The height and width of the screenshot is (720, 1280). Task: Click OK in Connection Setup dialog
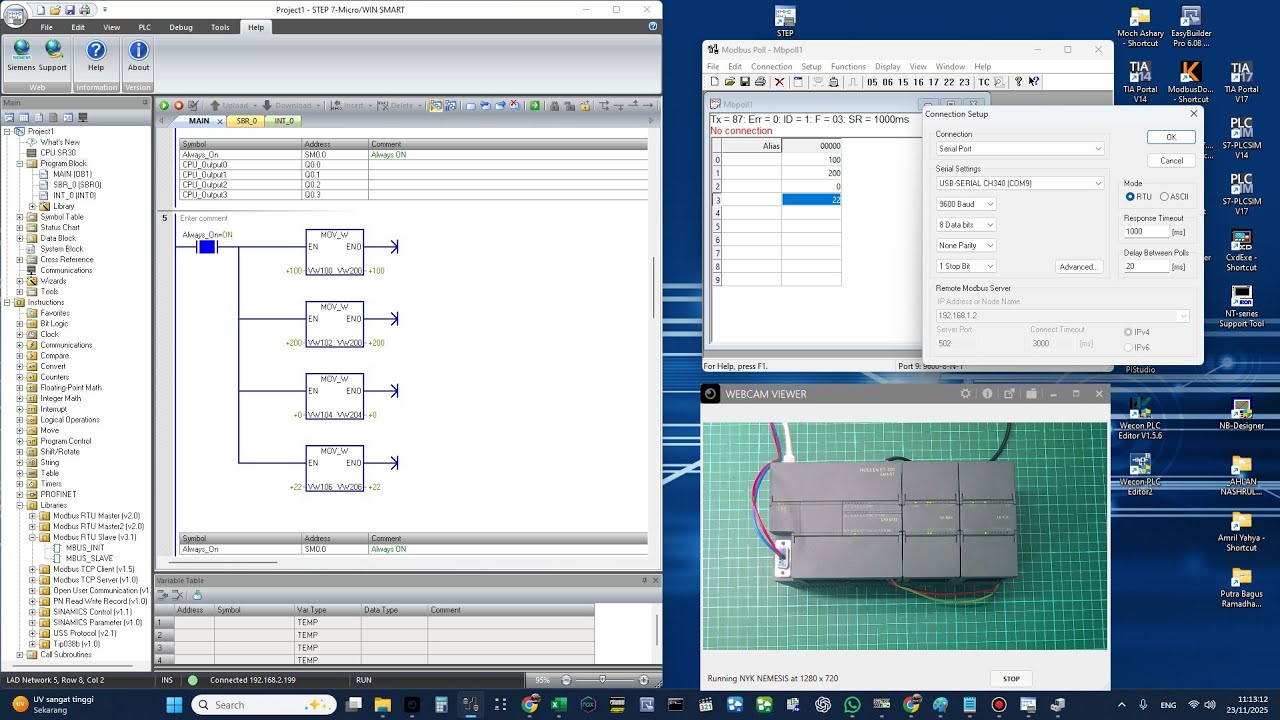(x=1171, y=138)
